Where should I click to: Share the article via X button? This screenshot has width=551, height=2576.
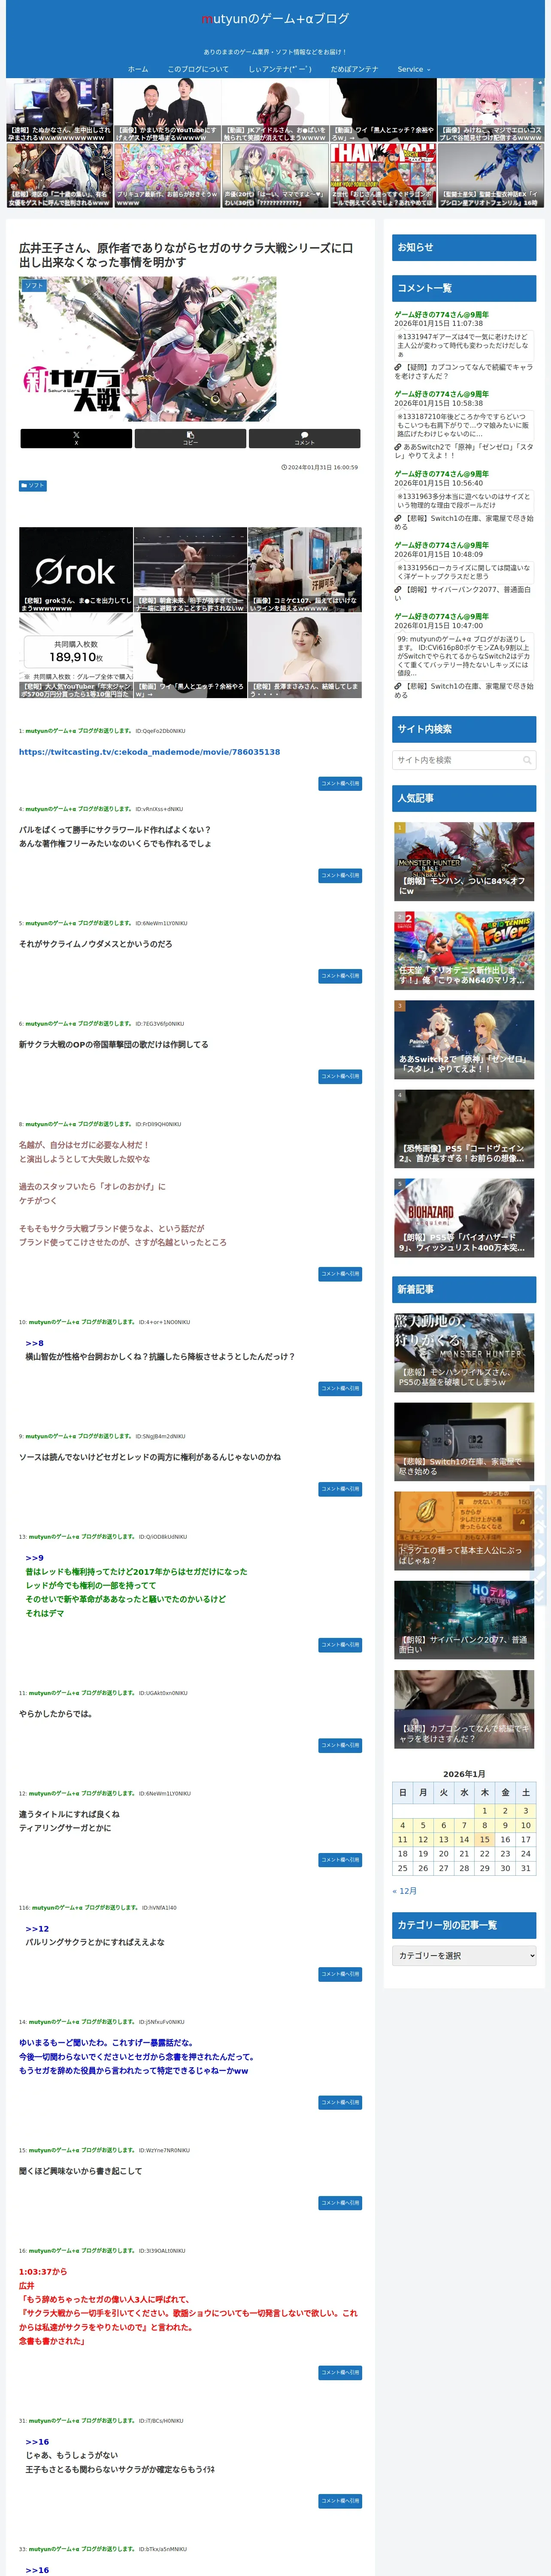(76, 438)
